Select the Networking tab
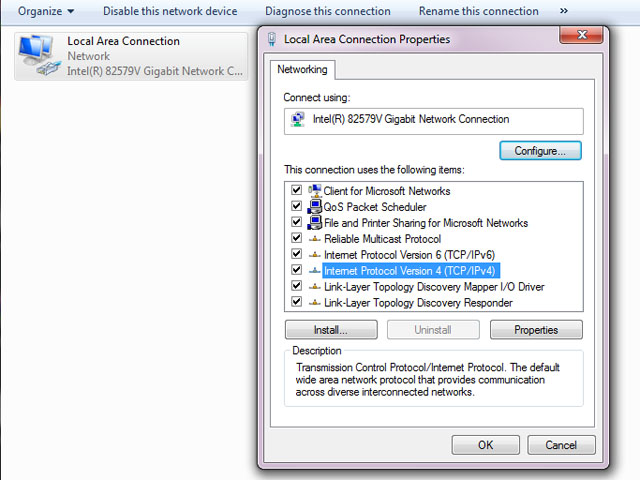 (x=302, y=69)
